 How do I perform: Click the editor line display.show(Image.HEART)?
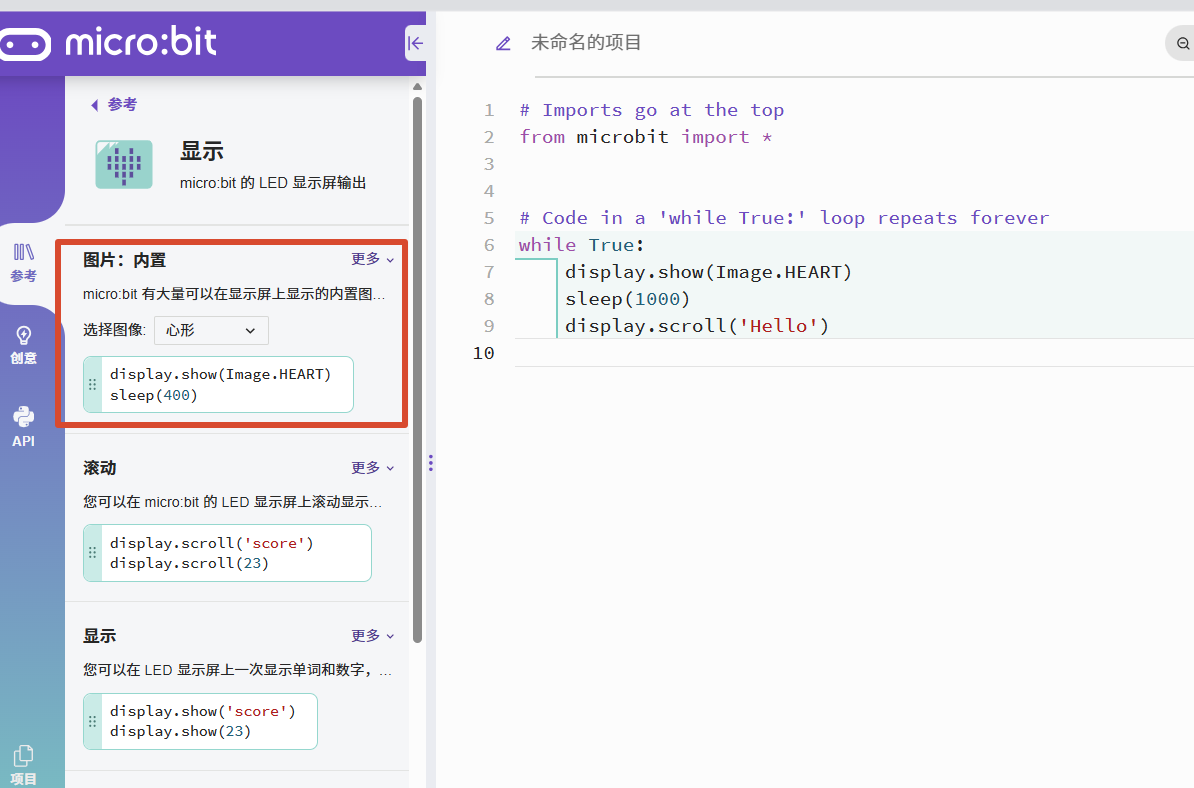(x=708, y=272)
